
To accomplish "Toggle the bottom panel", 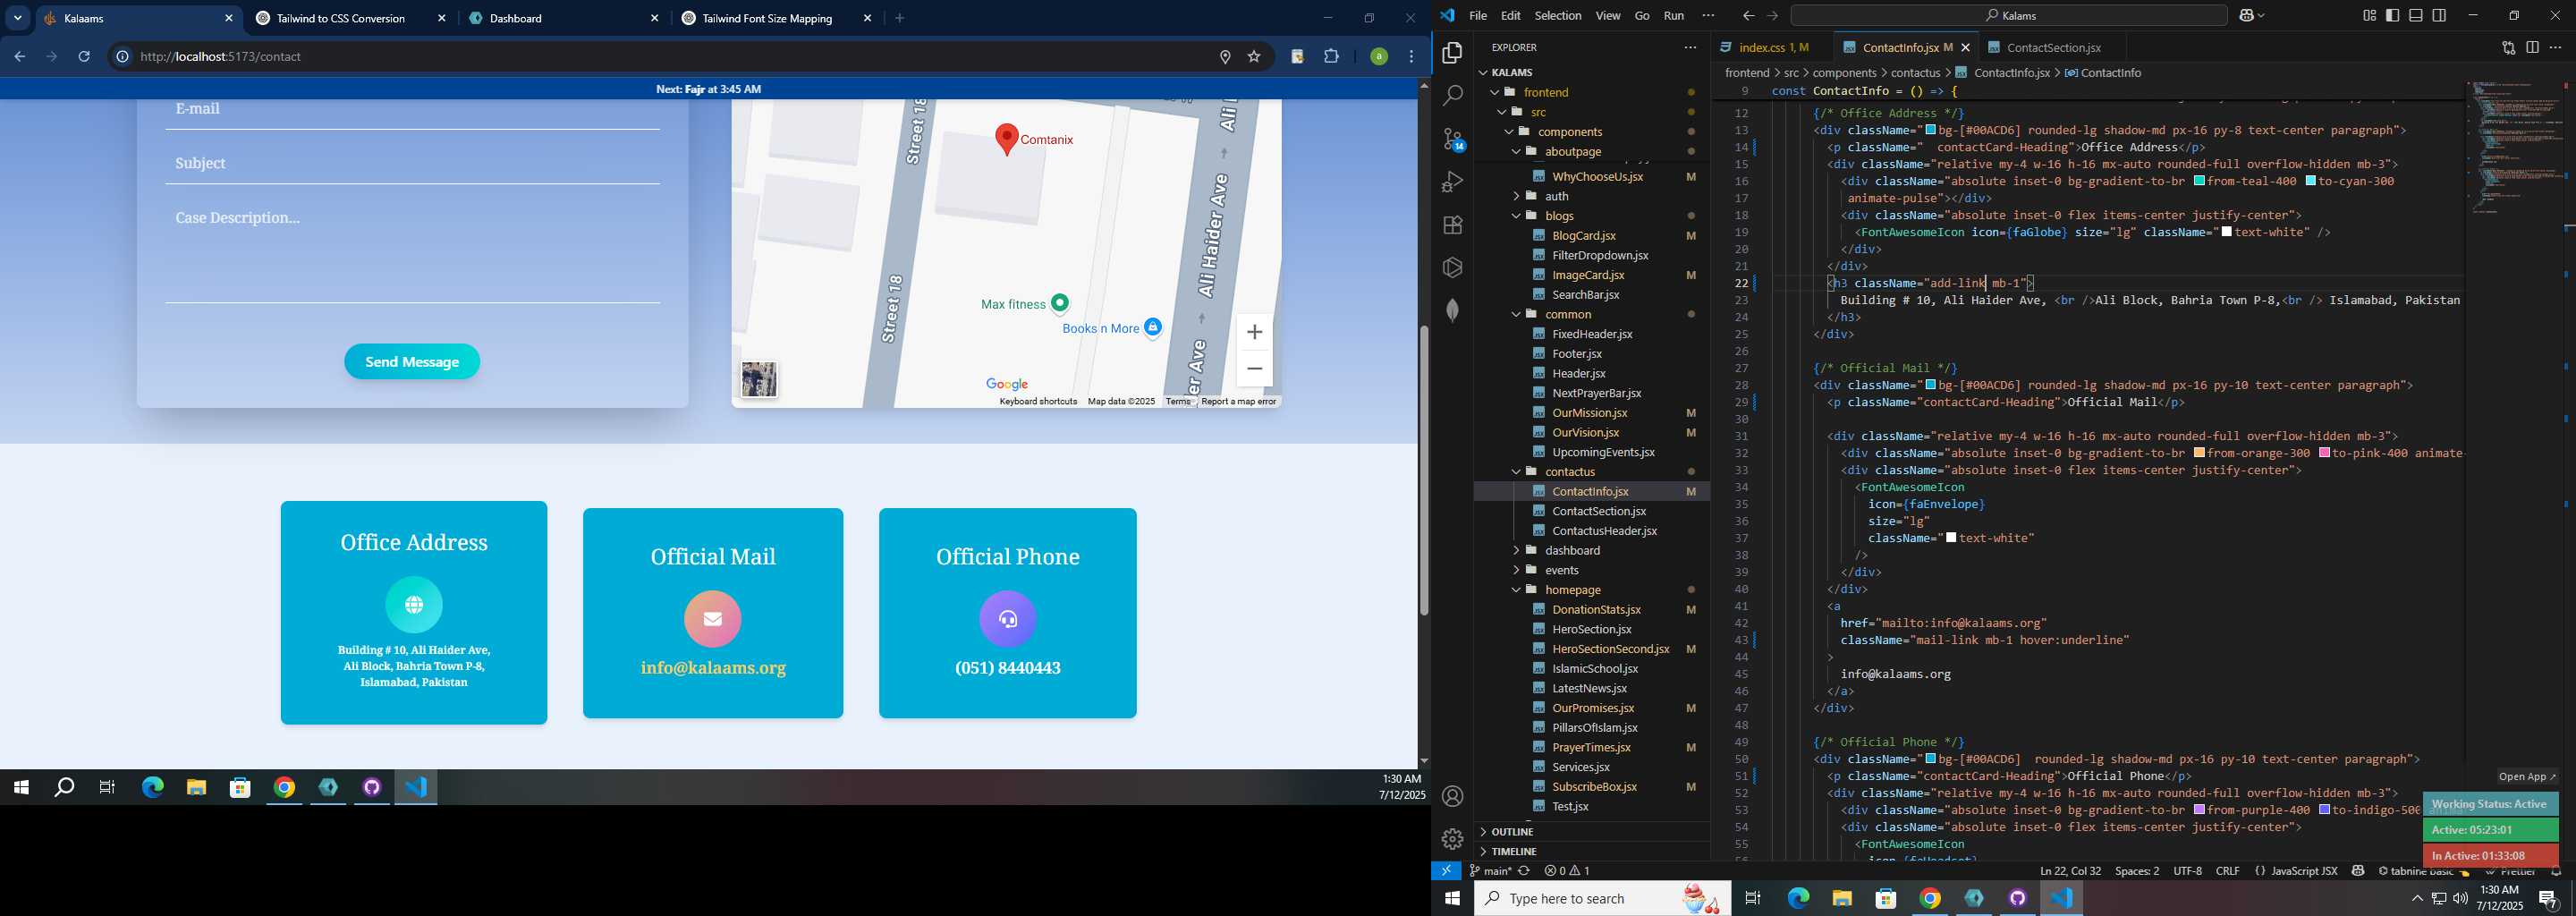I will coord(2416,15).
